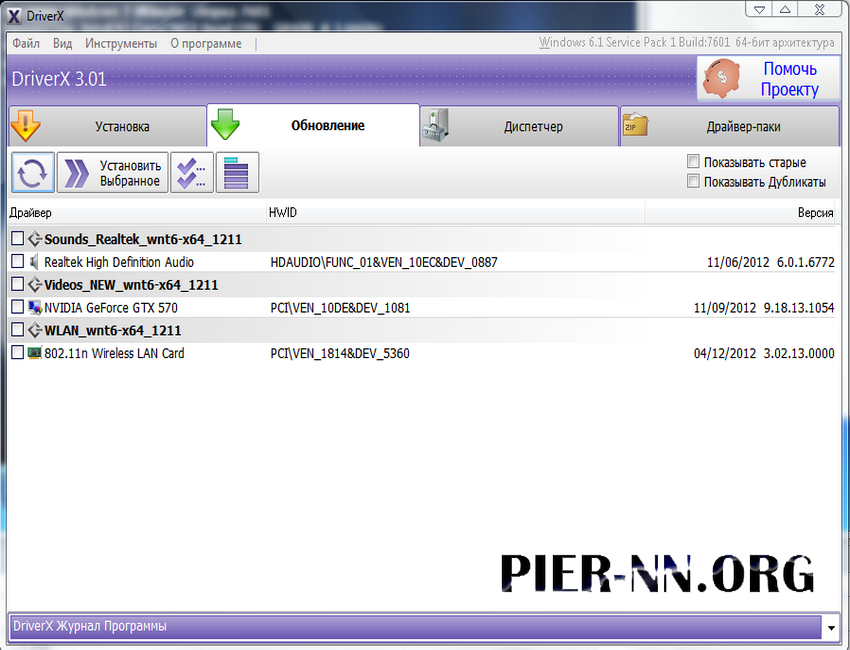The width and height of the screenshot is (850, 650).
Task: Collapse the WLAN group diamond icon
Action: pos(35,330)
